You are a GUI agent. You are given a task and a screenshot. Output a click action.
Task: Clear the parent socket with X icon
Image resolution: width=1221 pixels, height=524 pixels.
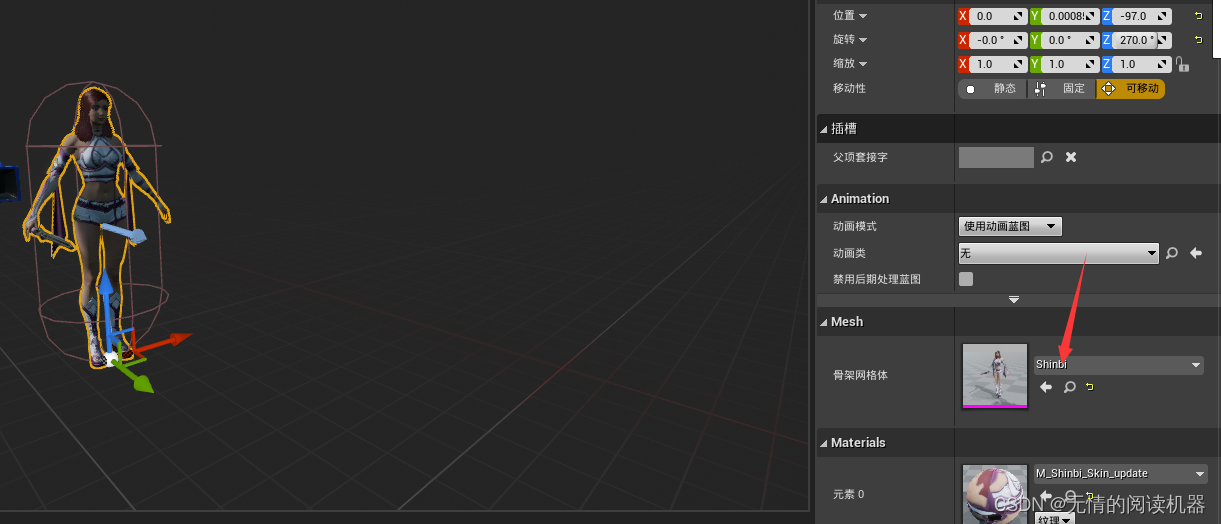tap(1070, 157)
